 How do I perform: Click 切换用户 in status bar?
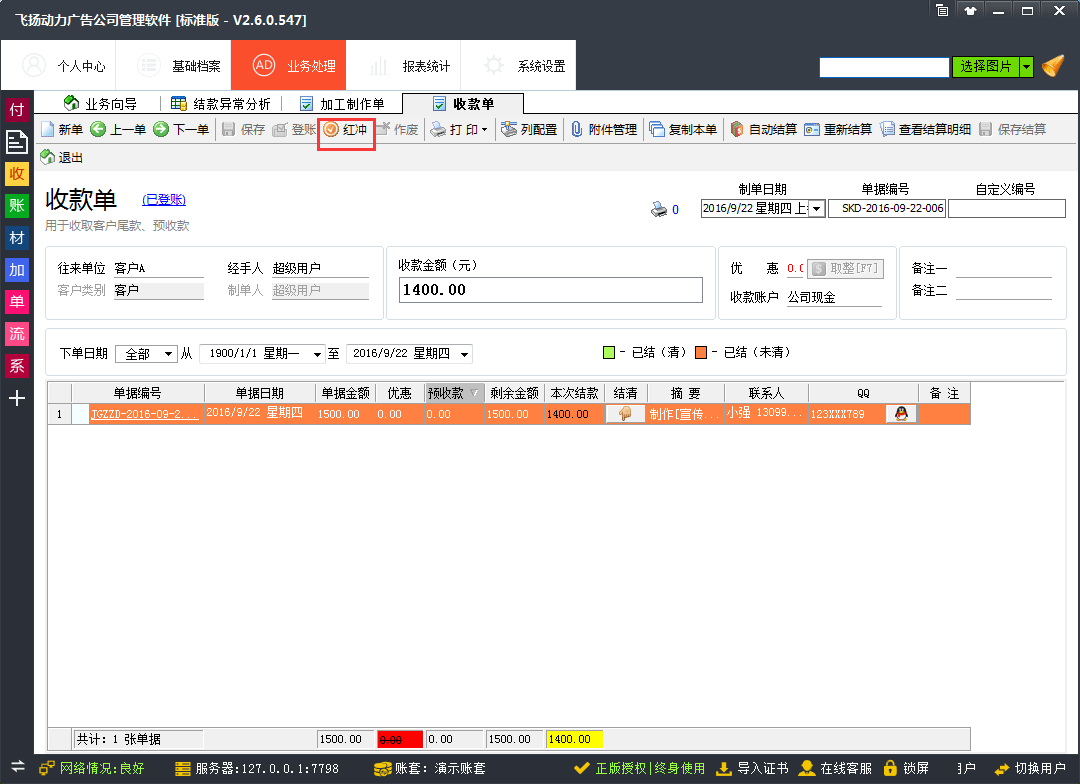[1030, 768]
